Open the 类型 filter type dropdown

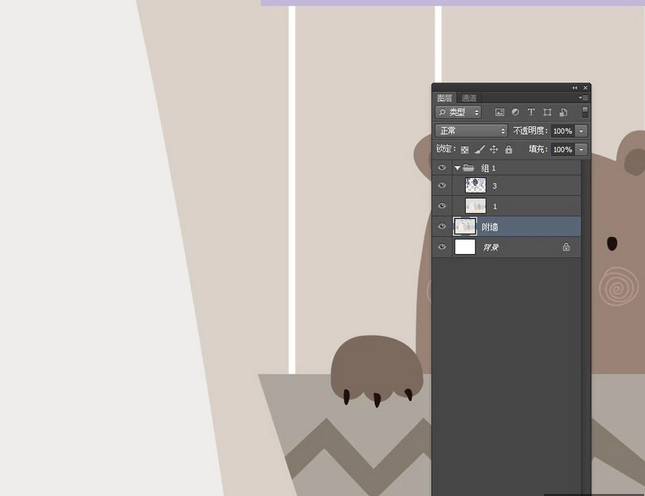[x=459, y=112]
